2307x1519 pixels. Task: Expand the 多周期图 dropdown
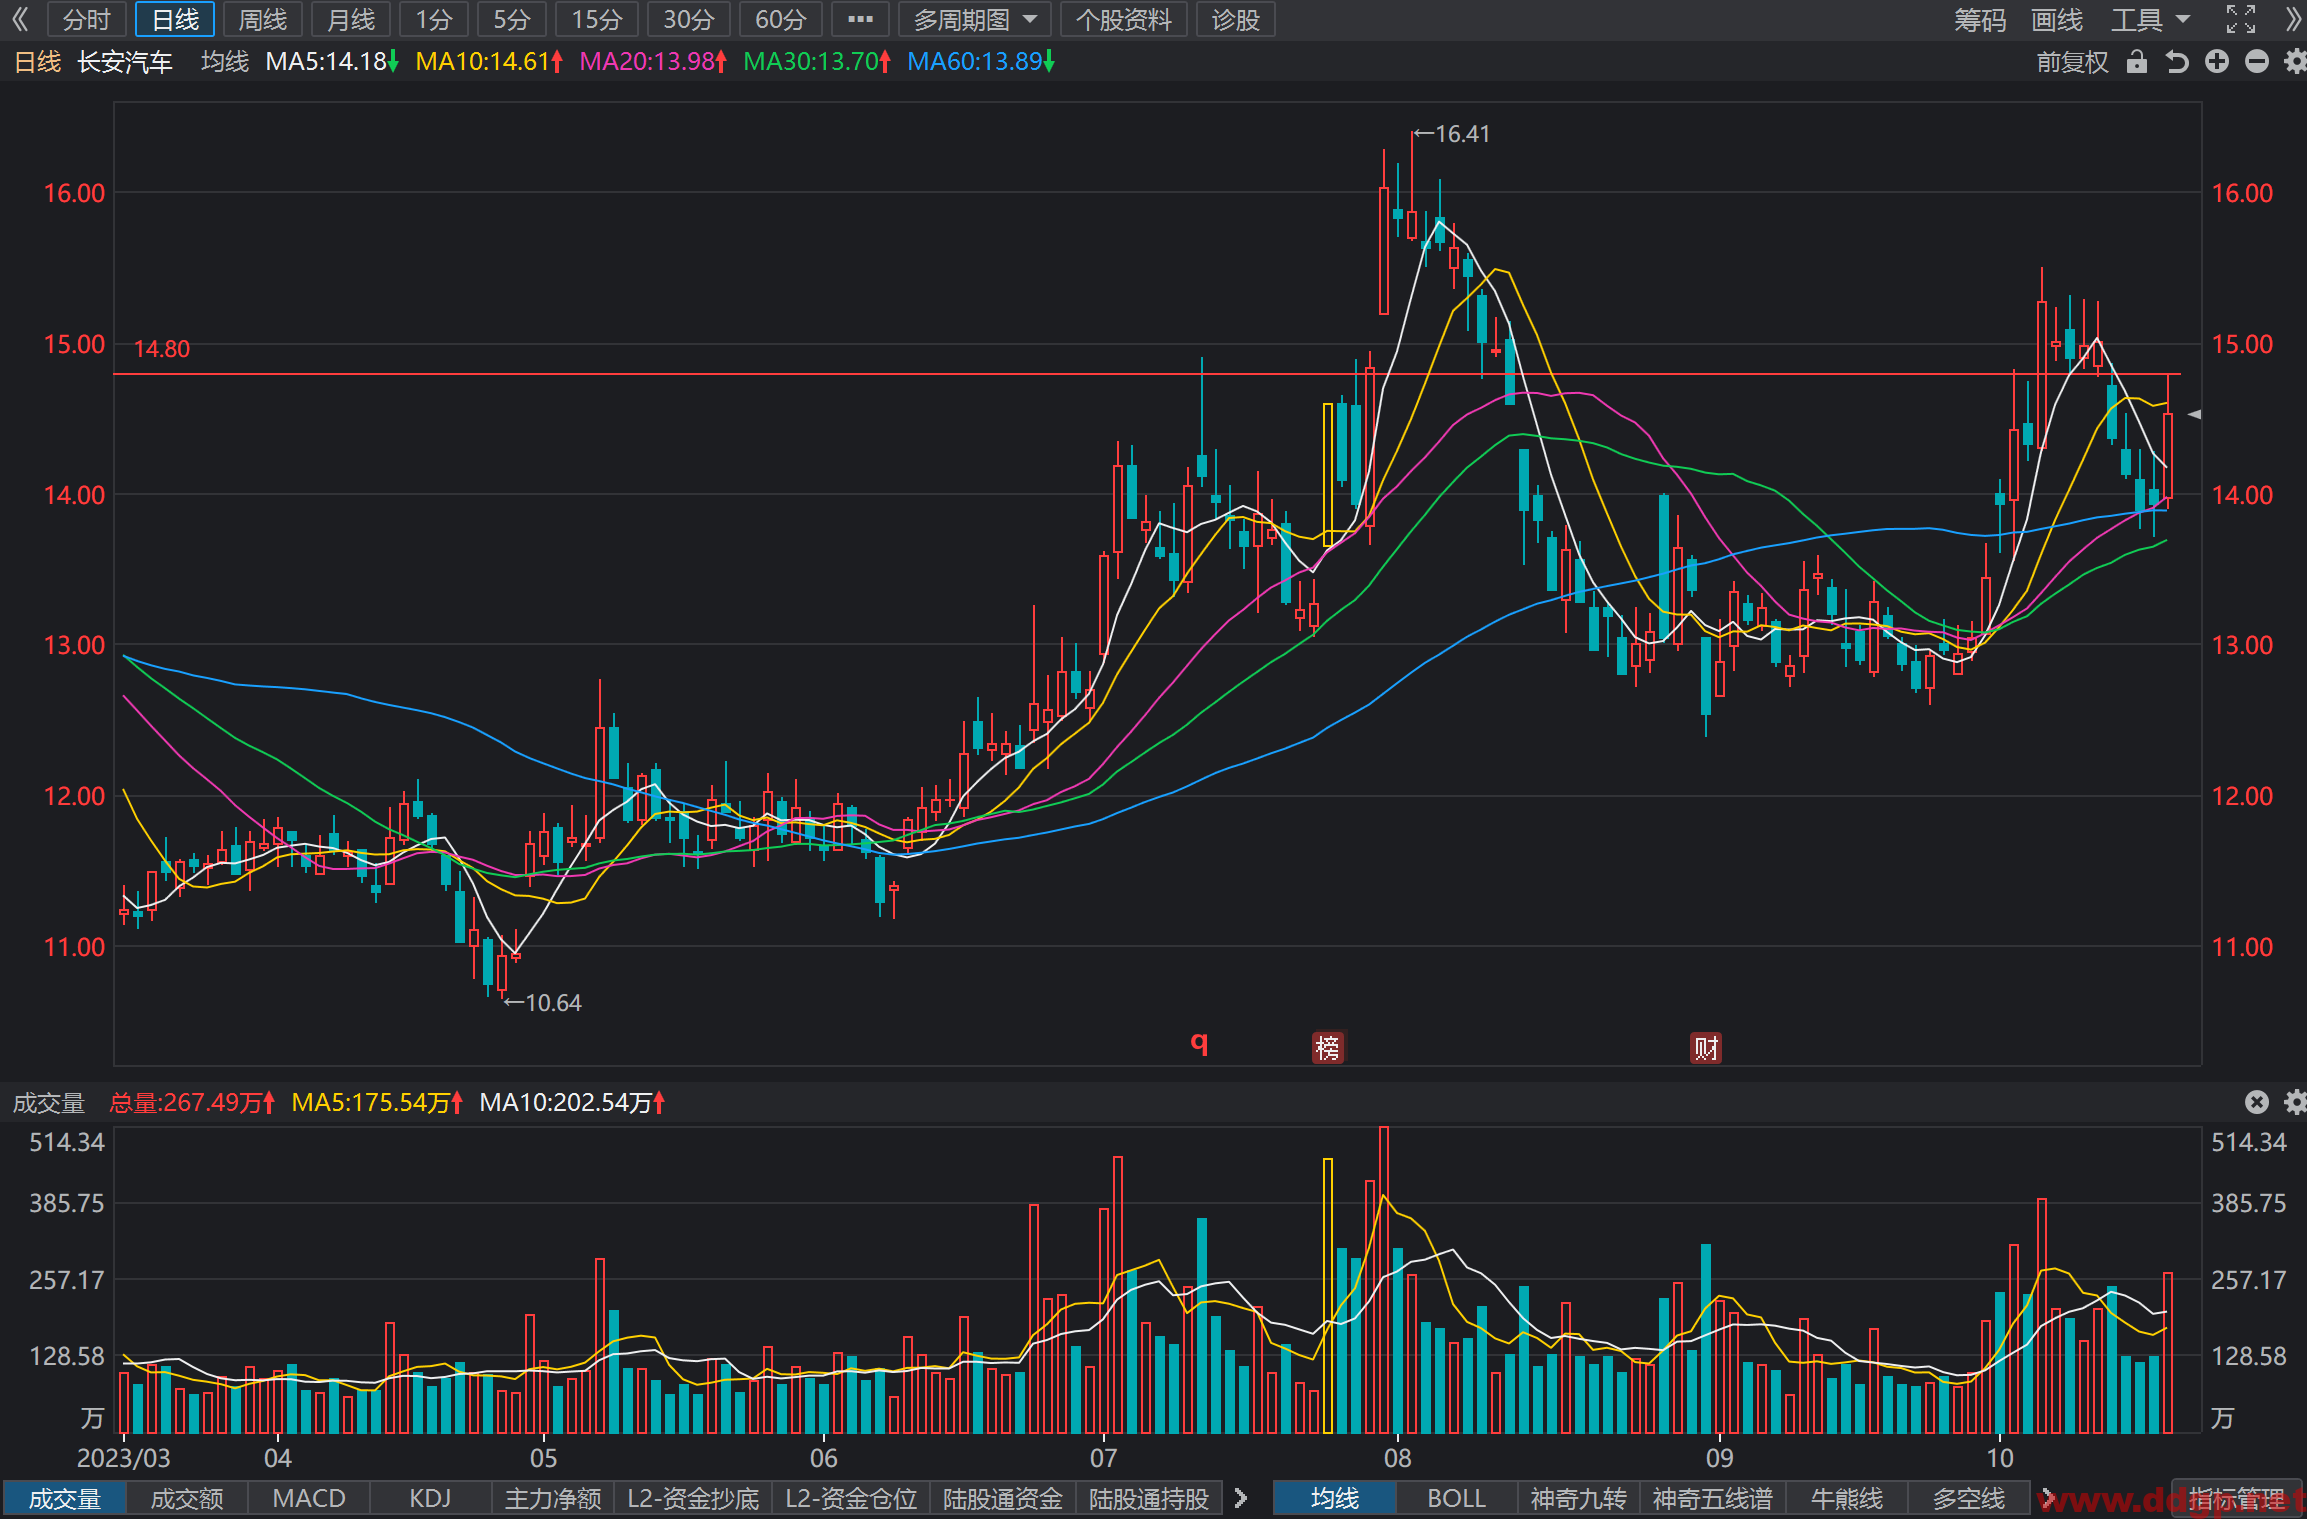(x=975, y=19)
